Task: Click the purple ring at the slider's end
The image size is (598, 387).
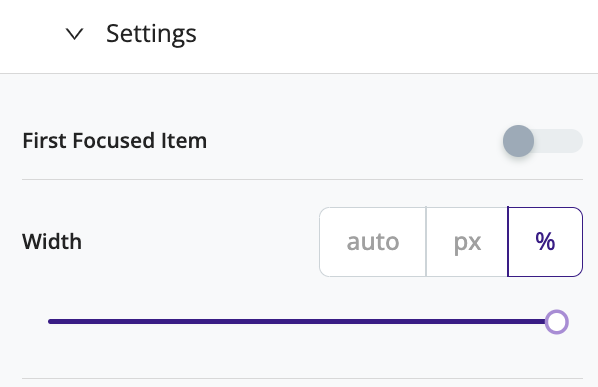Action: 557,322
